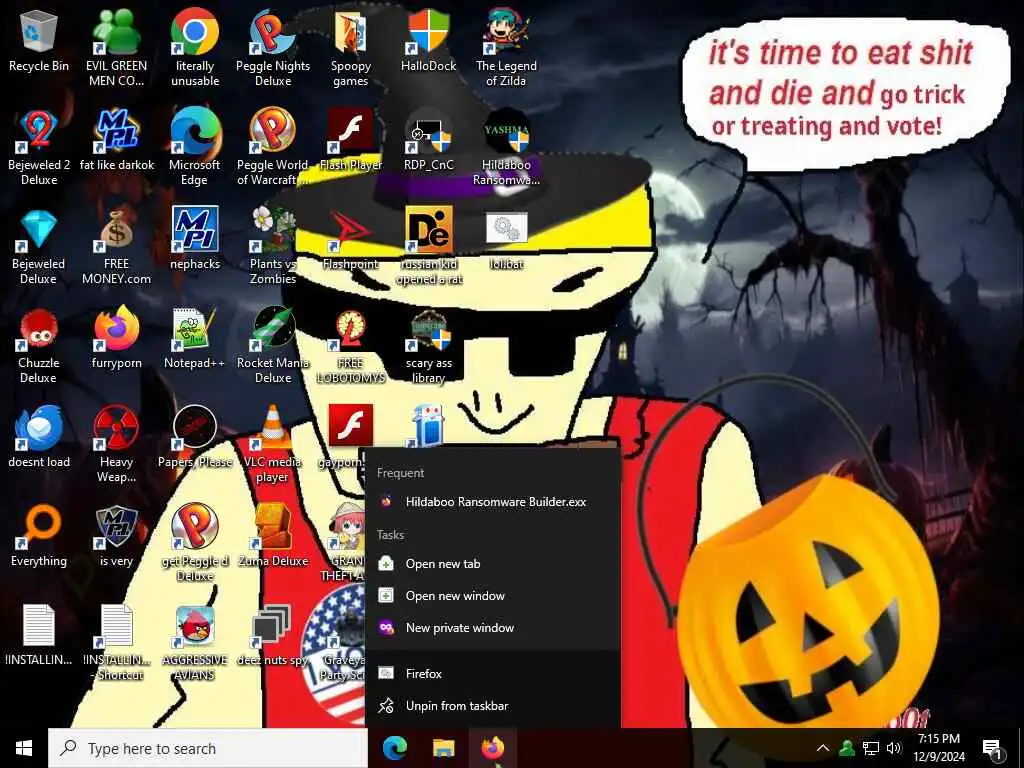Select New private window in jump list
This screenshot has width=1024, height=768.
(492, 628)
